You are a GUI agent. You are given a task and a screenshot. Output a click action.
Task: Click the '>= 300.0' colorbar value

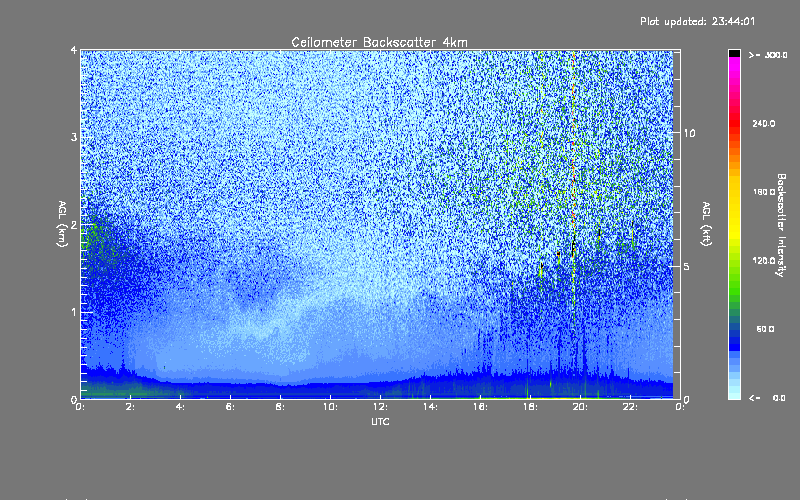click(768, 55)
